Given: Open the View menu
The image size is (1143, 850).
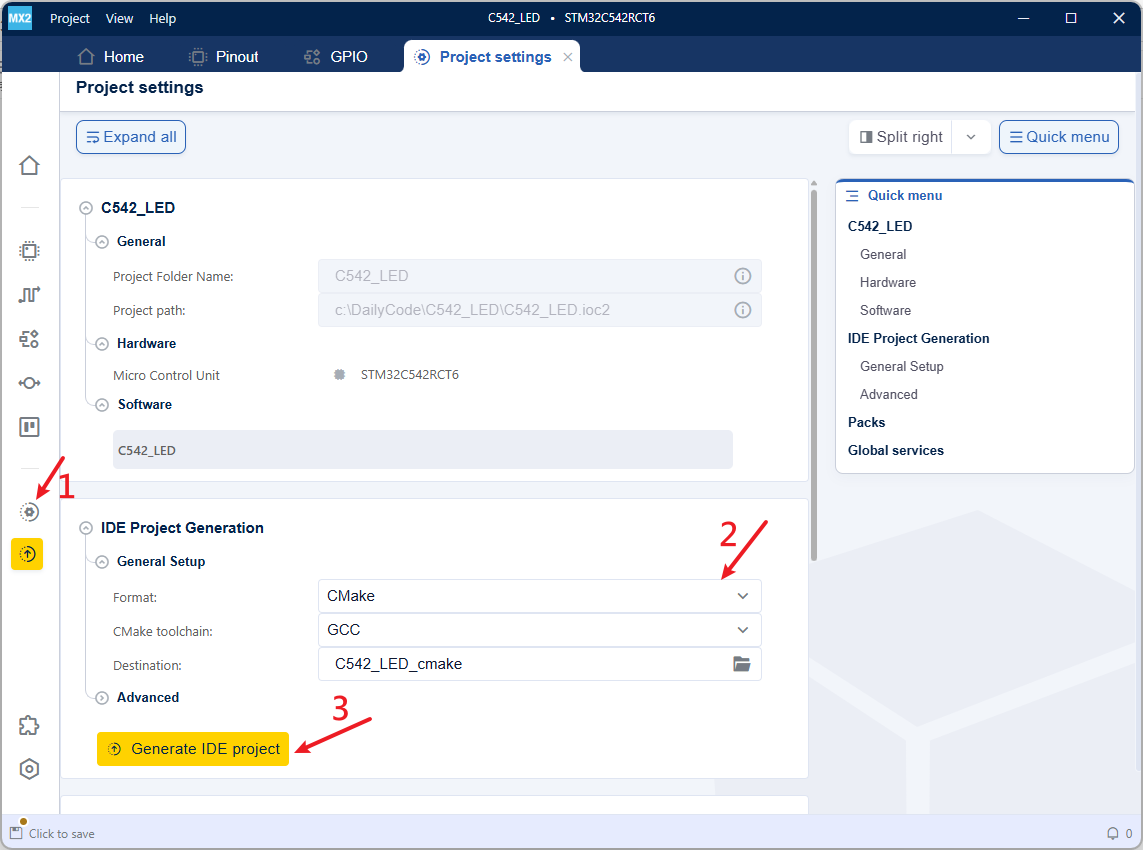Looking at the screenshot, I should point(120,18).
